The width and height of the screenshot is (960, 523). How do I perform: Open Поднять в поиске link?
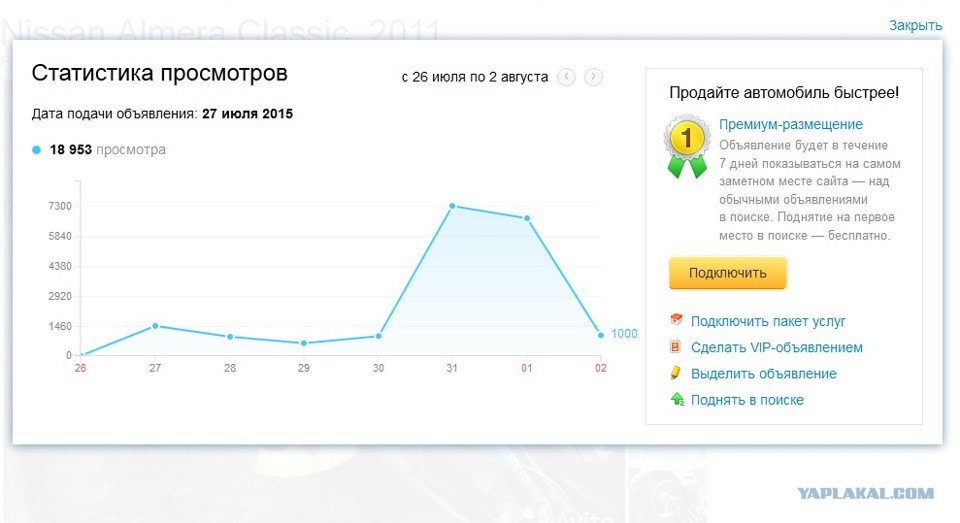(x=747, y=400)
